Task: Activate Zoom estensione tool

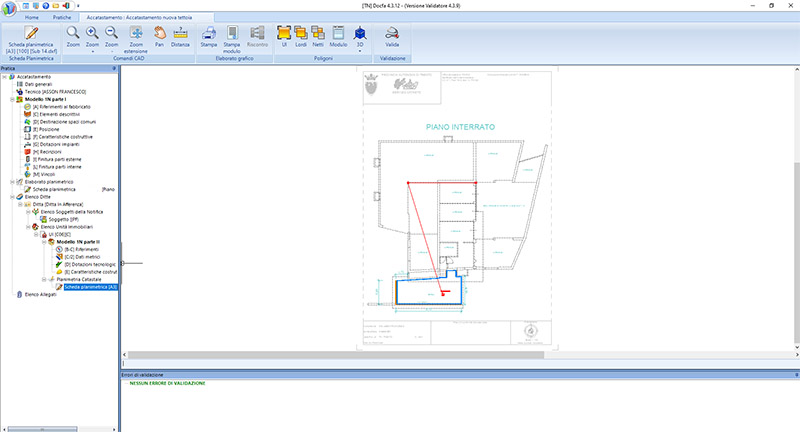Action: coord(136,39)
